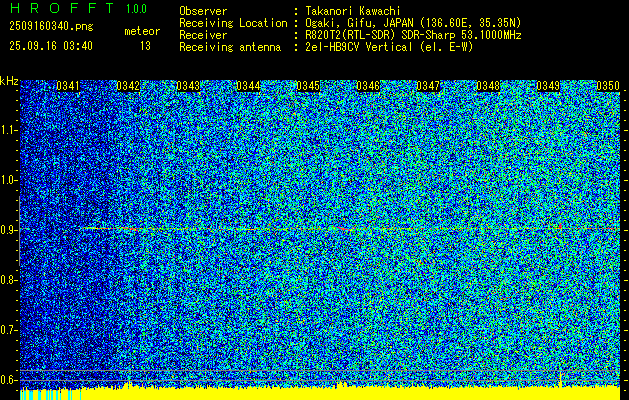Click the Observer label

(203, 11)
